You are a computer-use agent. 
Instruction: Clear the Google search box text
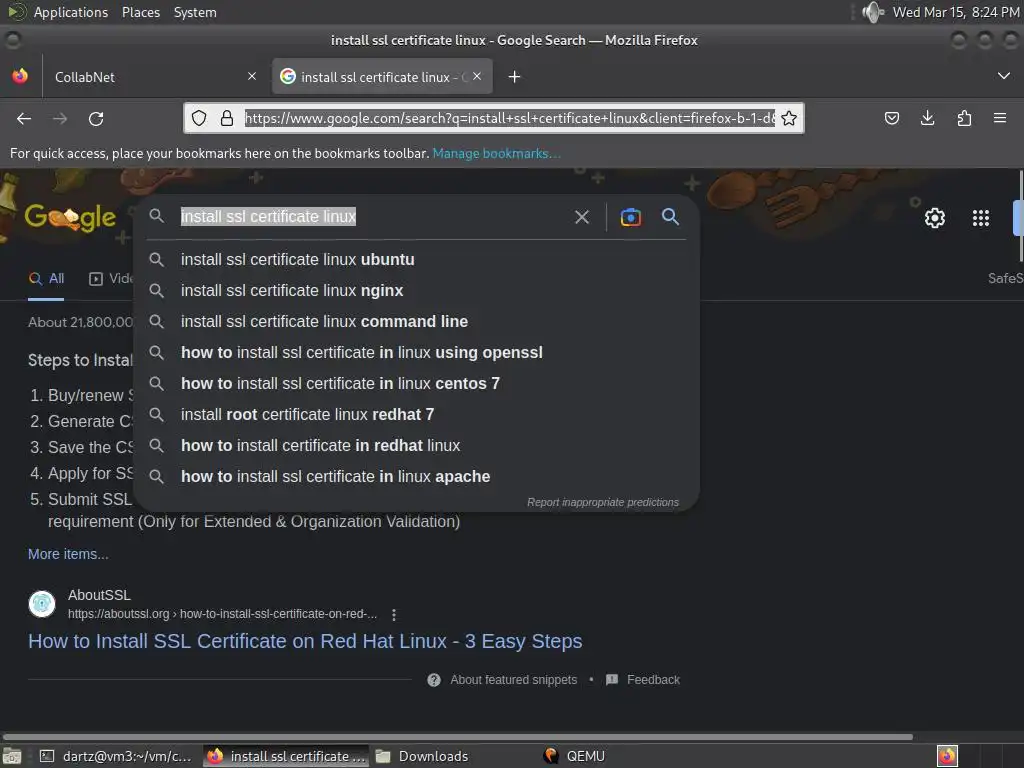click(582, 217)
